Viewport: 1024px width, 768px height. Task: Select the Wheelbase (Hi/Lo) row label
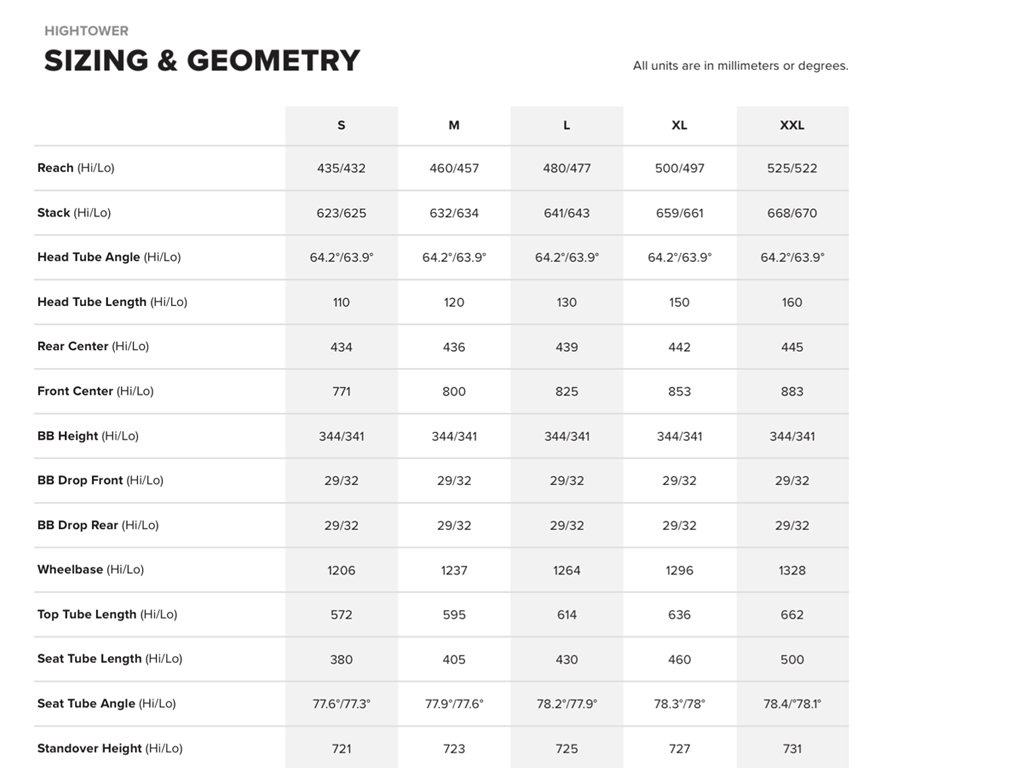tap(90, 570)
